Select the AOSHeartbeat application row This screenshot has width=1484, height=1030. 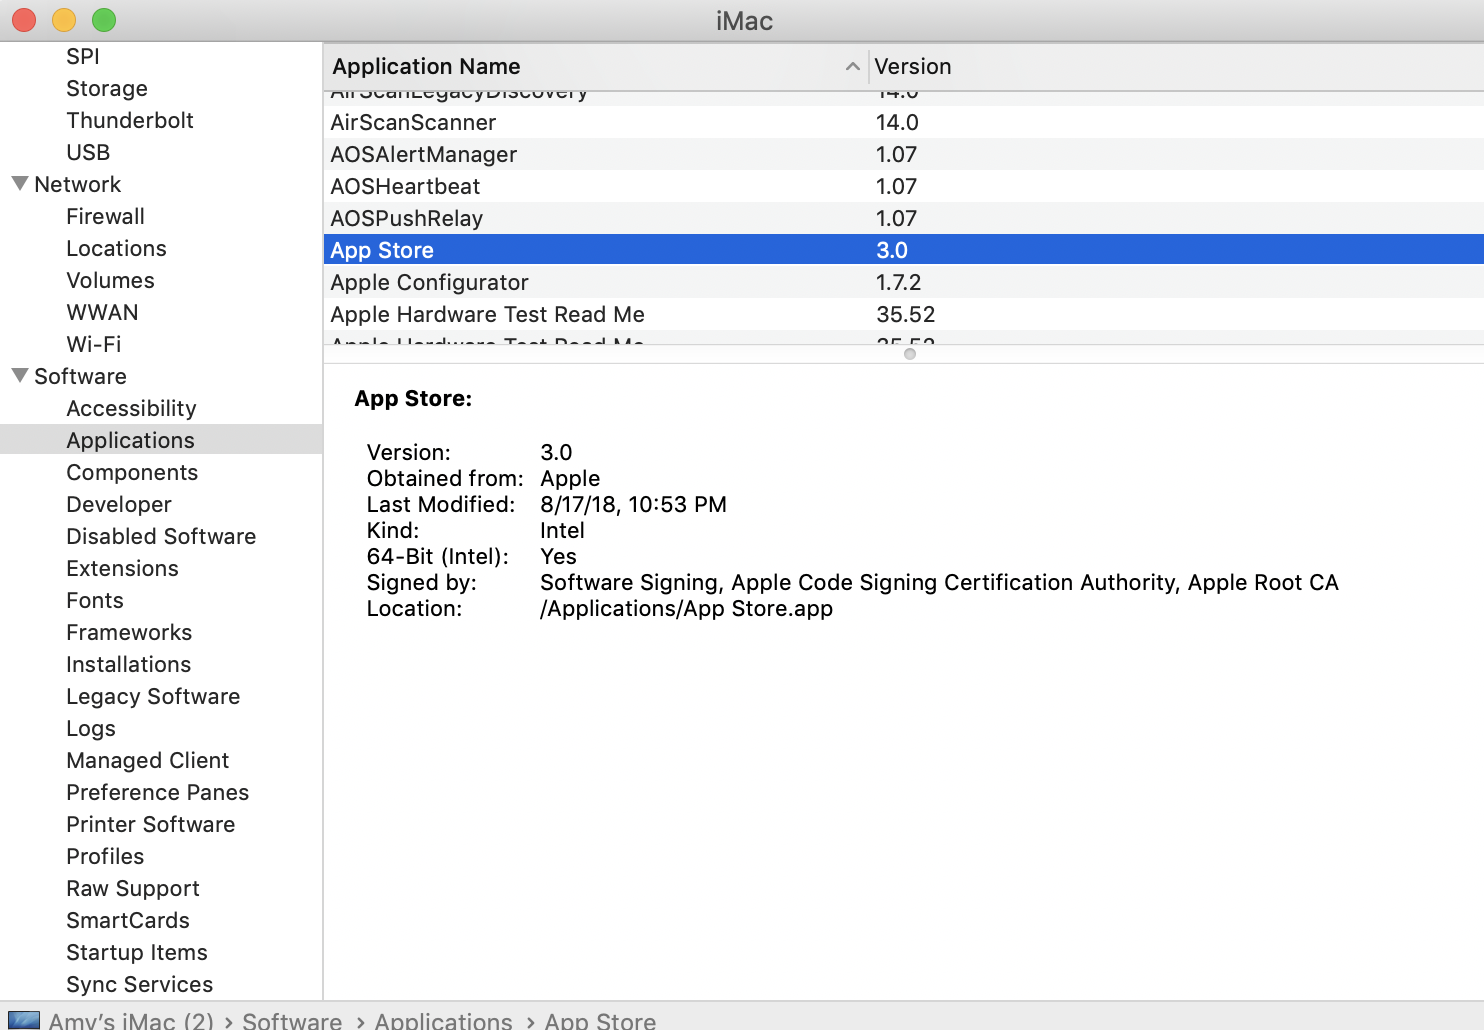coord(904,186)
